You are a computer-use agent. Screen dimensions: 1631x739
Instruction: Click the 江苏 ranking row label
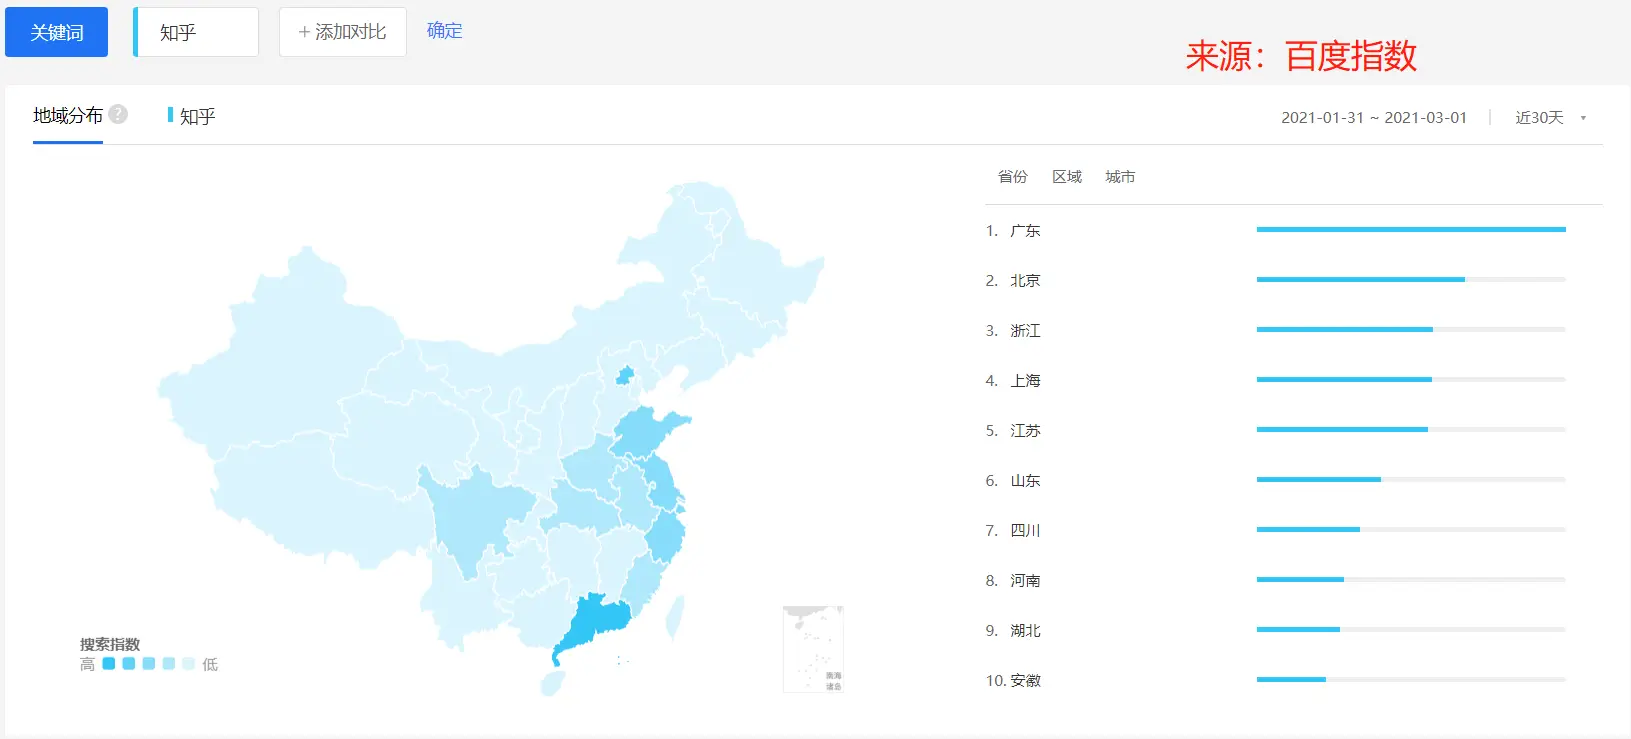tap(1025, 431)
